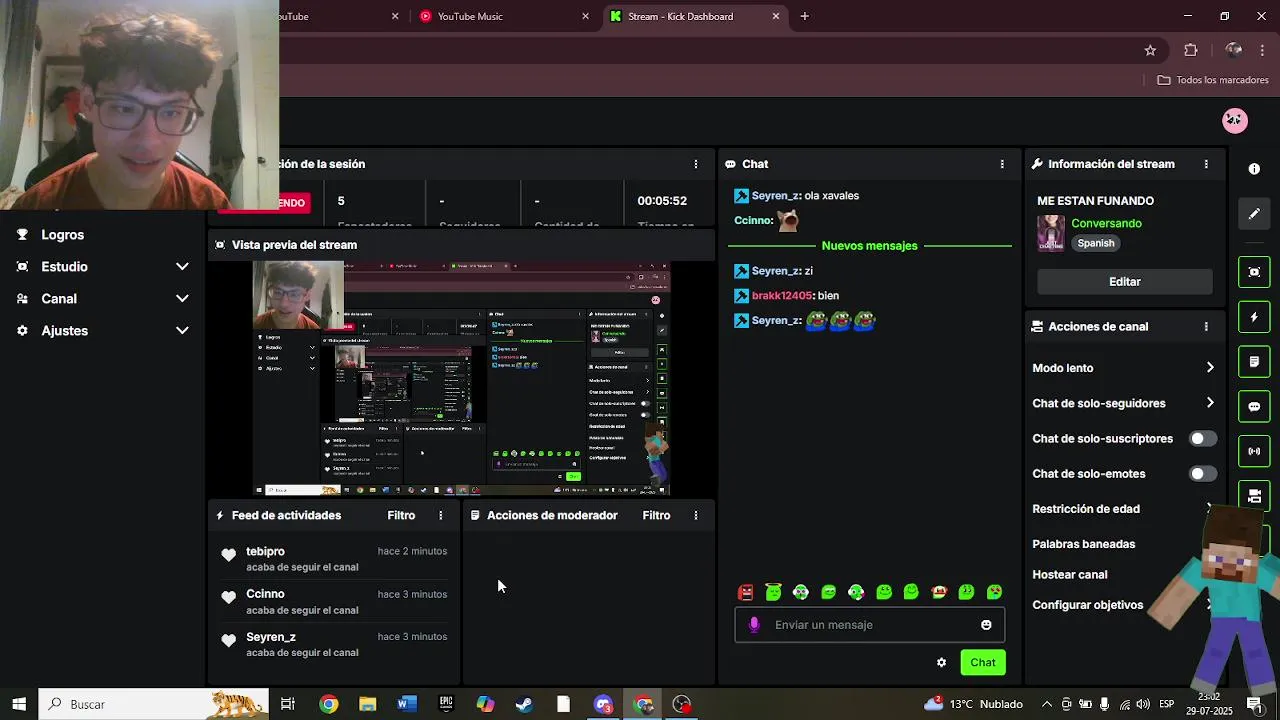Toggle the stream preview panel icon
Screen dimensions: 1280x720
(1254, 272)
